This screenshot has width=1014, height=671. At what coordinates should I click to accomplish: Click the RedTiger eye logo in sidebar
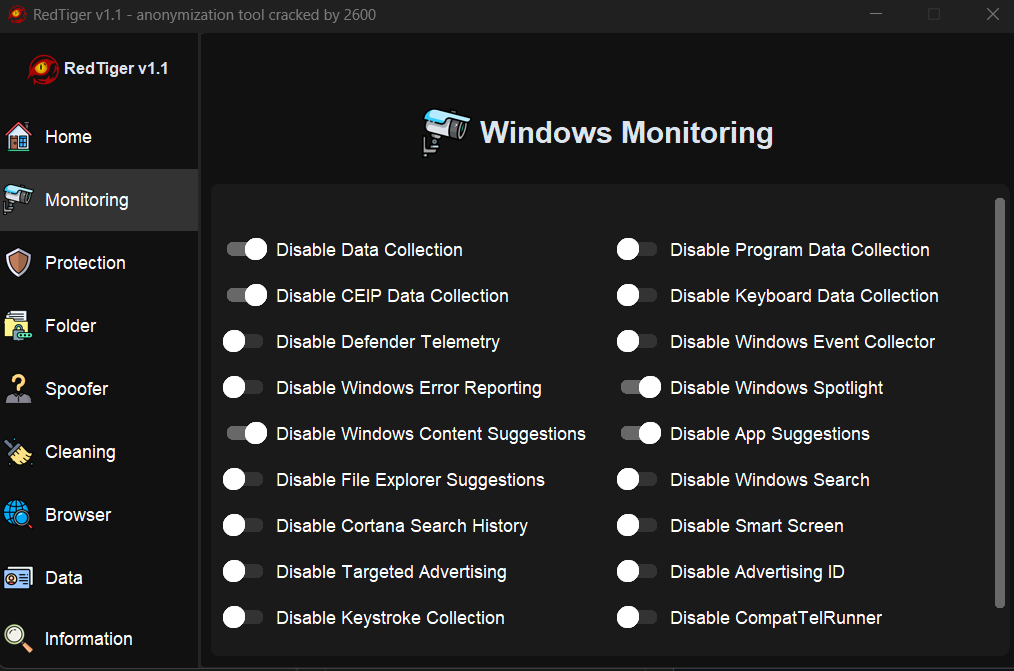[43, 69]
